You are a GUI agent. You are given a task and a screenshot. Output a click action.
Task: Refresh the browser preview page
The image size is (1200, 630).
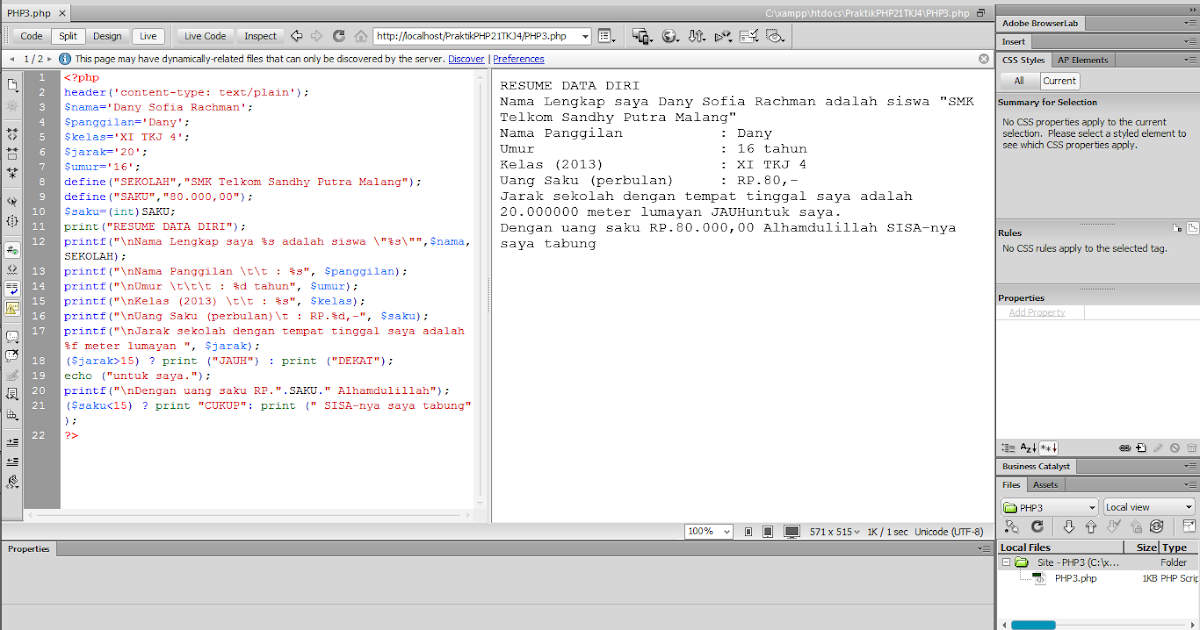[x=336, y=36]
